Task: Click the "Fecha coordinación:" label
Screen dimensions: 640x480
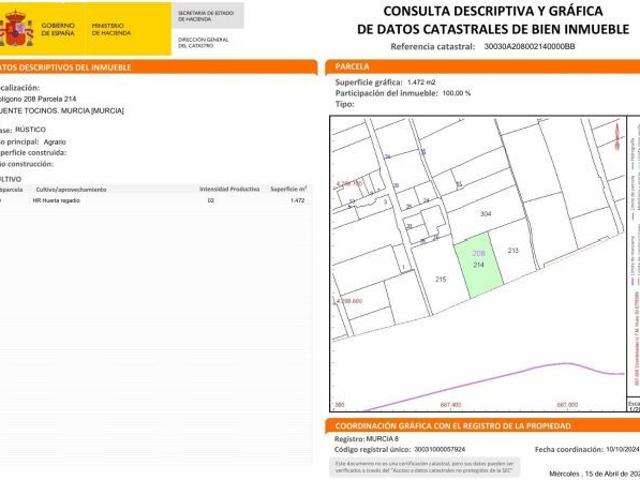Action: coord(569,449)
